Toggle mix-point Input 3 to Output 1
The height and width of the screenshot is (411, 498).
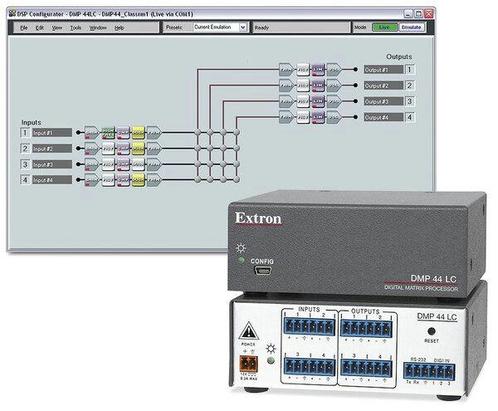198,164
